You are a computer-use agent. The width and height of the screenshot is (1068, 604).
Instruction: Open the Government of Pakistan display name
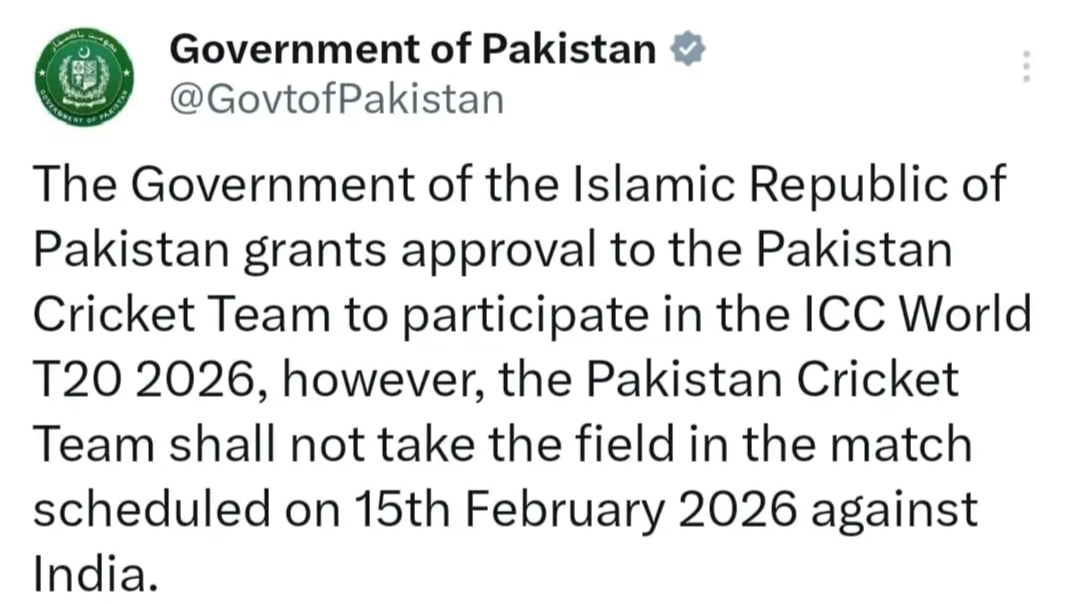point(413,49)
